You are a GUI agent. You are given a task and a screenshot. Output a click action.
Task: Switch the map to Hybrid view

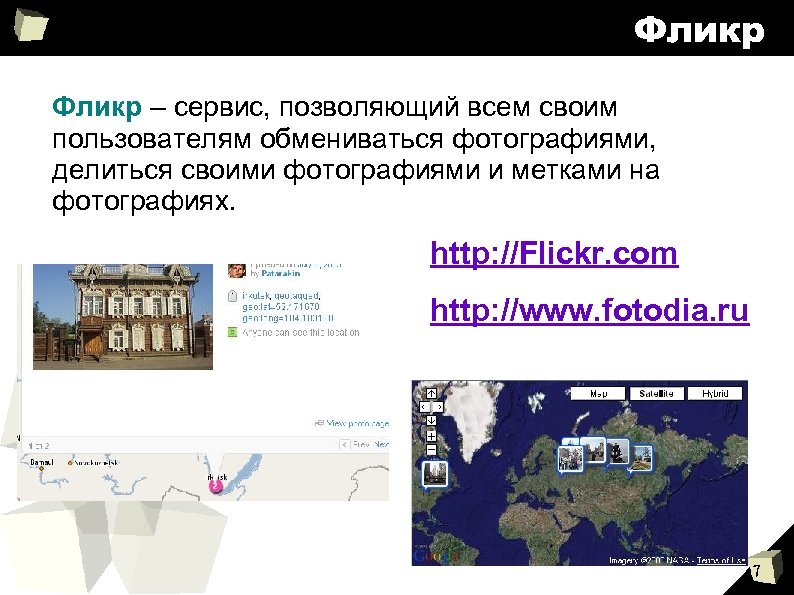715,393
